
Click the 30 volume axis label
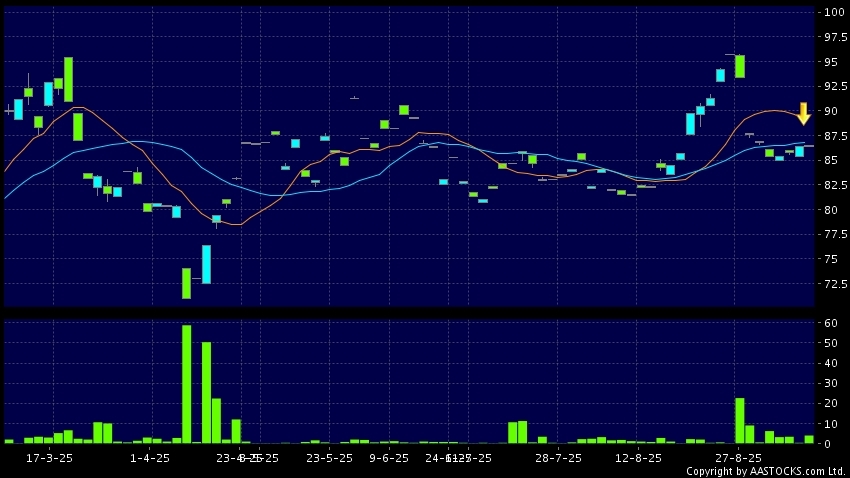(x=830, y=383)
